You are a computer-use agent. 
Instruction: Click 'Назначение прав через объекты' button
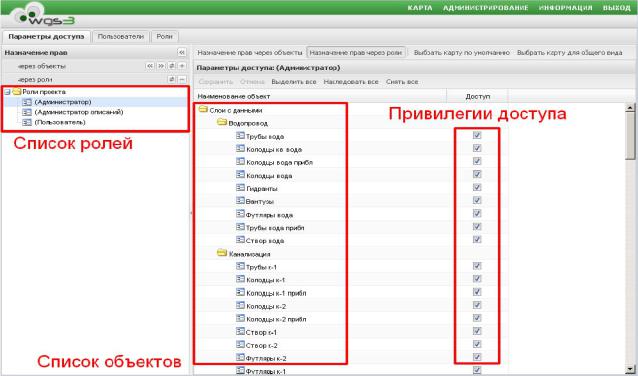pos(249,53)
